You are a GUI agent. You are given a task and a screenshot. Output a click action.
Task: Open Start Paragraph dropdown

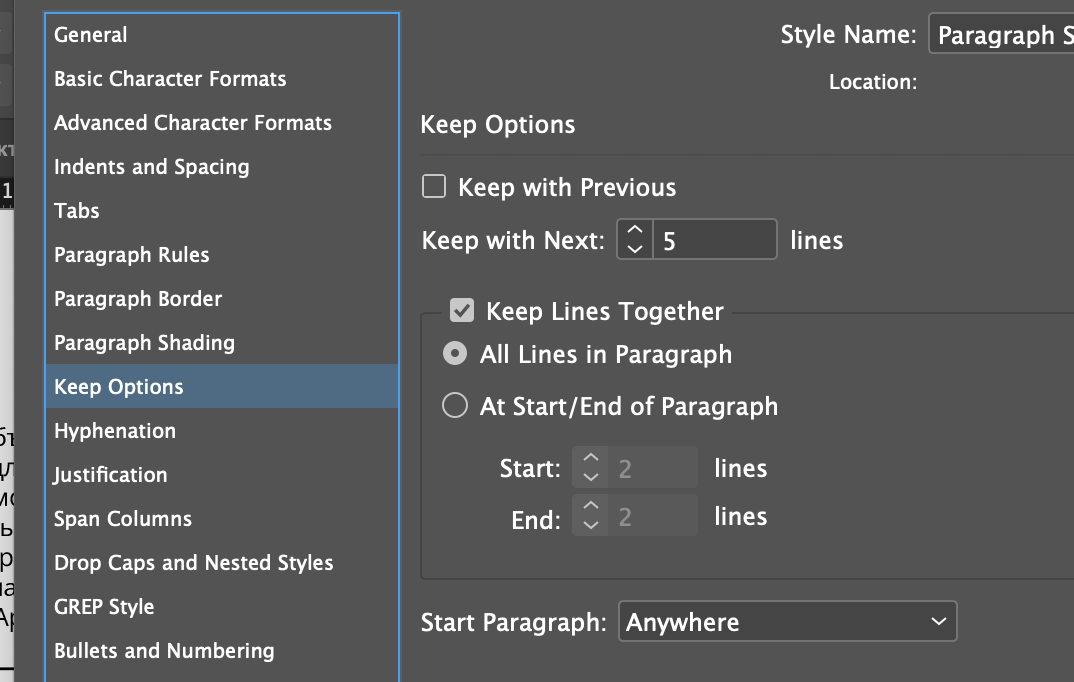(787, 621)
